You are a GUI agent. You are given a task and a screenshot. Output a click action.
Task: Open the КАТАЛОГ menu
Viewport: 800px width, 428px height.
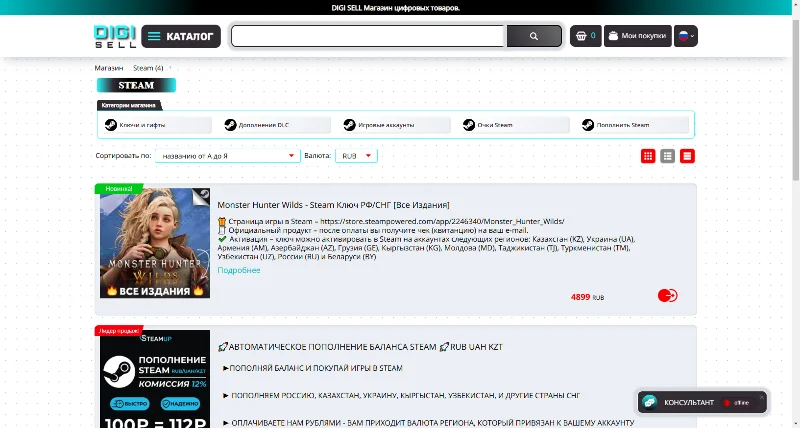(x=181, y=36)
